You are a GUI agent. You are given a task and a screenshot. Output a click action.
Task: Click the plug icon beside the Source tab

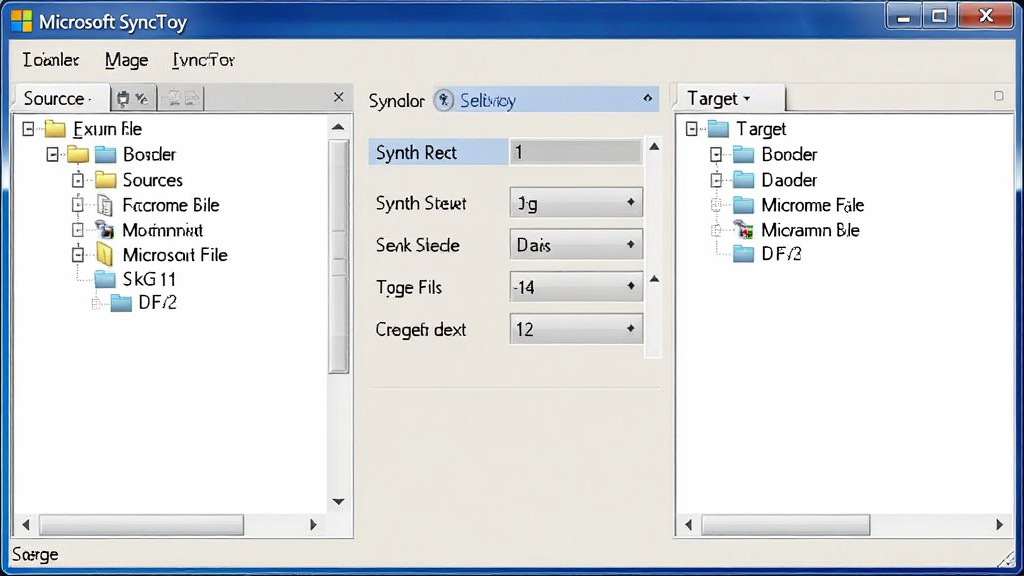(123, 99)
